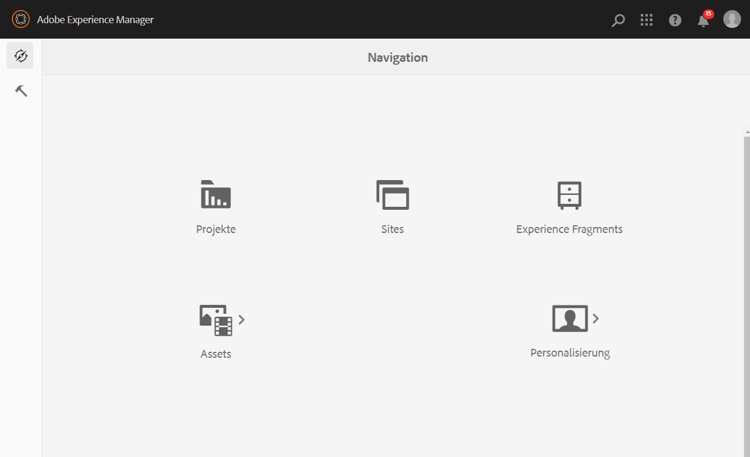
Task: Click the Adobe Experience Manager logo icon
Action: click(x=21, y=19)
